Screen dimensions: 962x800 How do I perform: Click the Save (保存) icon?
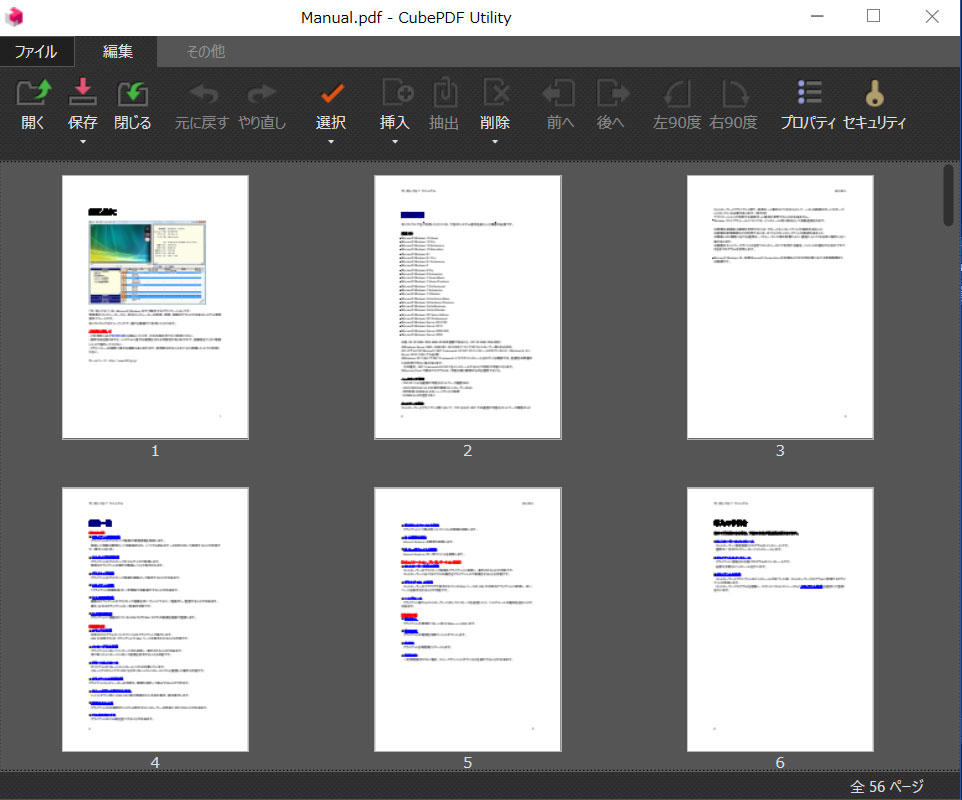coord(82,94)
